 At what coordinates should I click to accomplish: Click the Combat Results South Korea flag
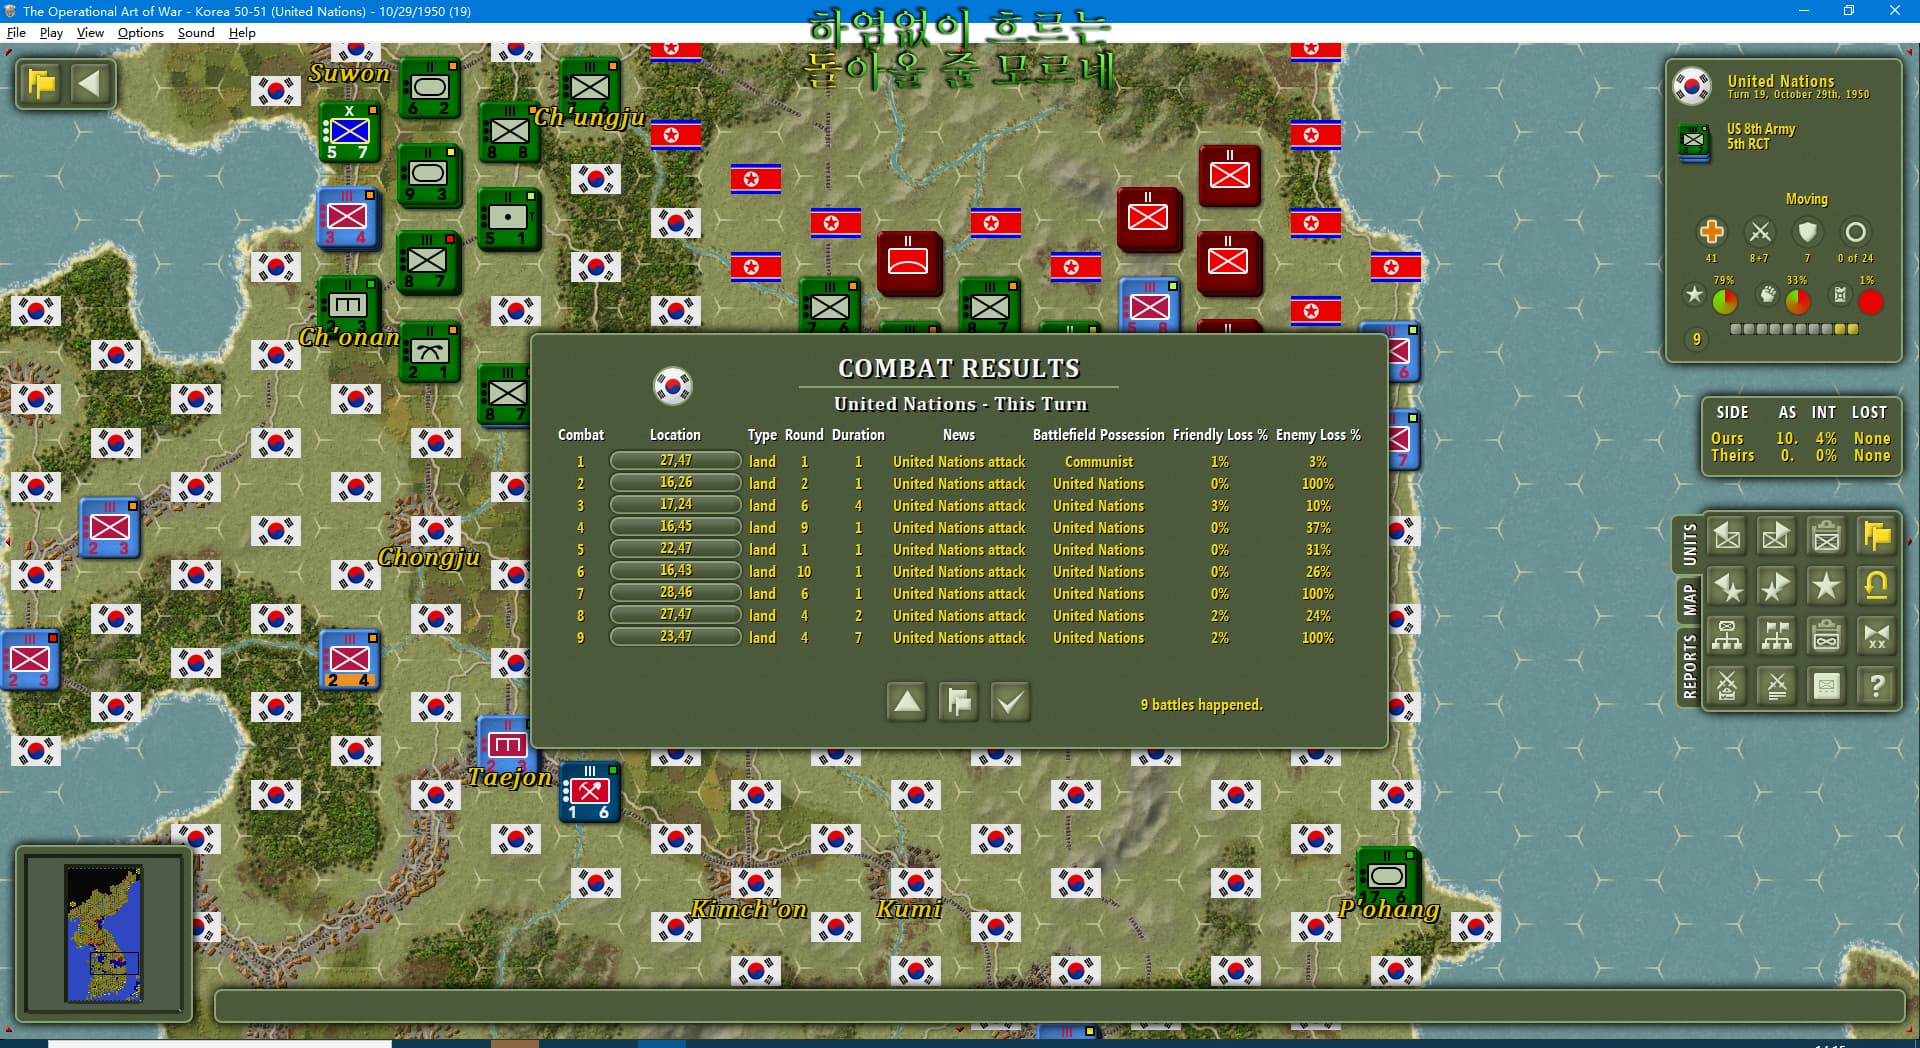click(x=673, y=385)
